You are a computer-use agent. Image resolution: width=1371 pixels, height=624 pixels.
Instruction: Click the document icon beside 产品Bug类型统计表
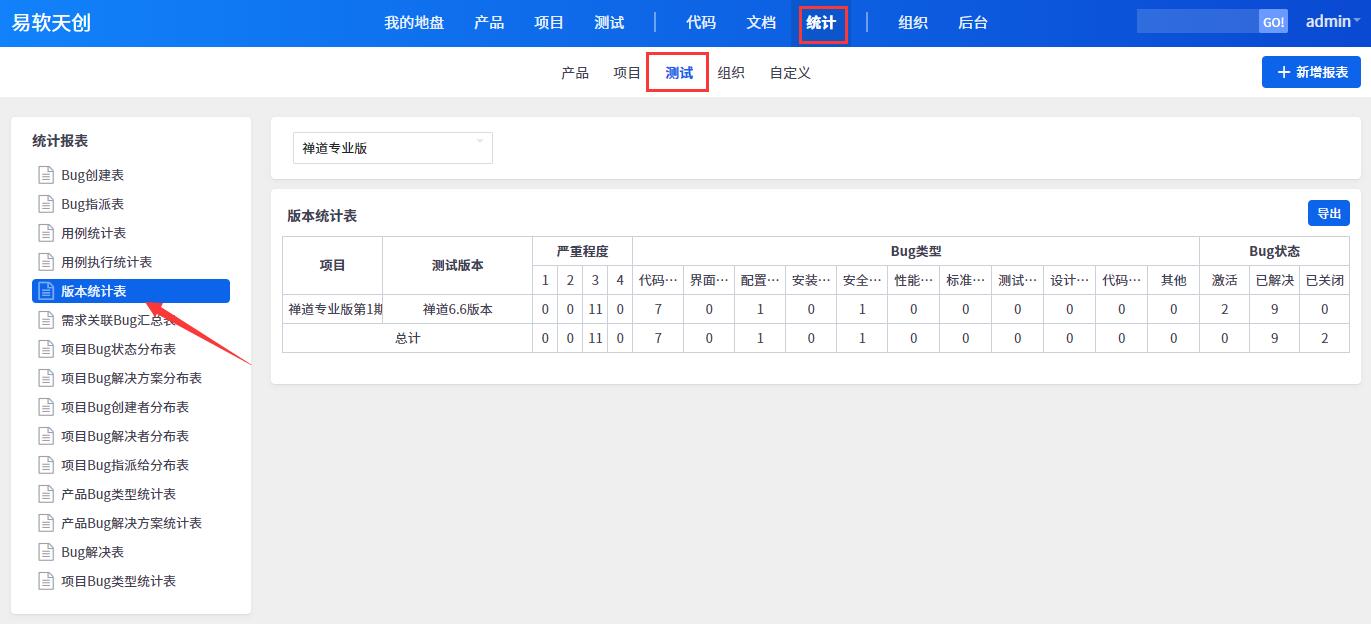click(45, 494)
